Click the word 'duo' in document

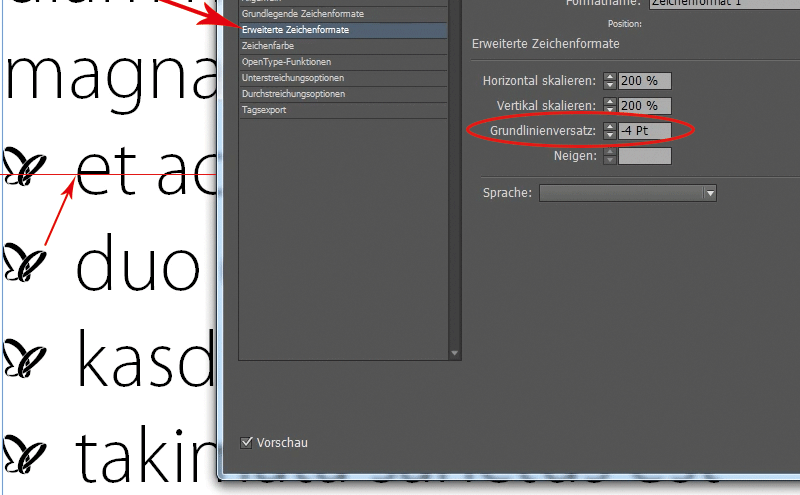(138, 263)
